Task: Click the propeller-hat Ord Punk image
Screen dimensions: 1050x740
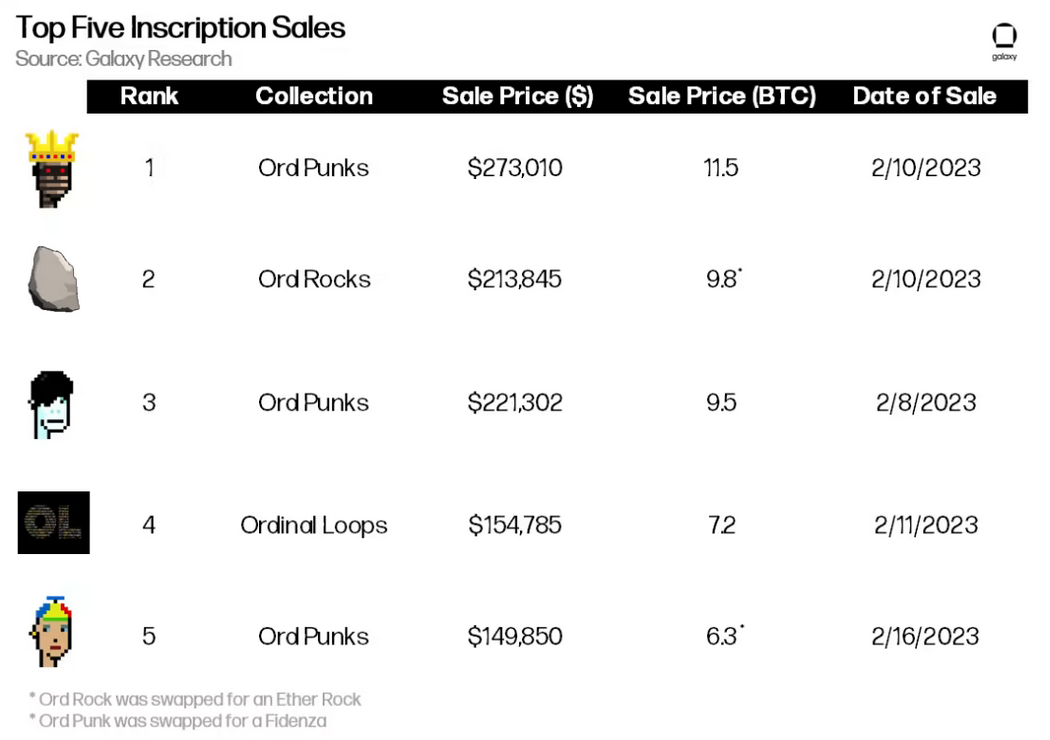Action: (51, 632)
